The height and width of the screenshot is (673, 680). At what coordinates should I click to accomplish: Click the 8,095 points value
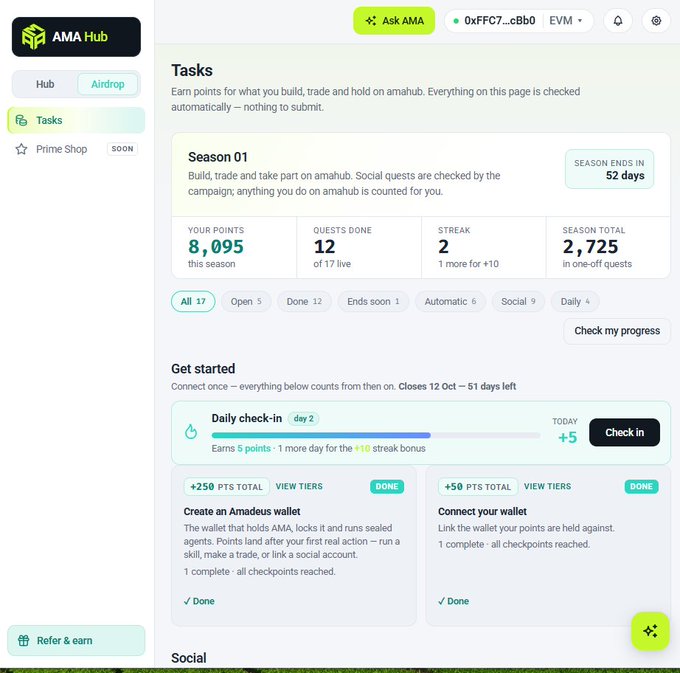[216, 247]
